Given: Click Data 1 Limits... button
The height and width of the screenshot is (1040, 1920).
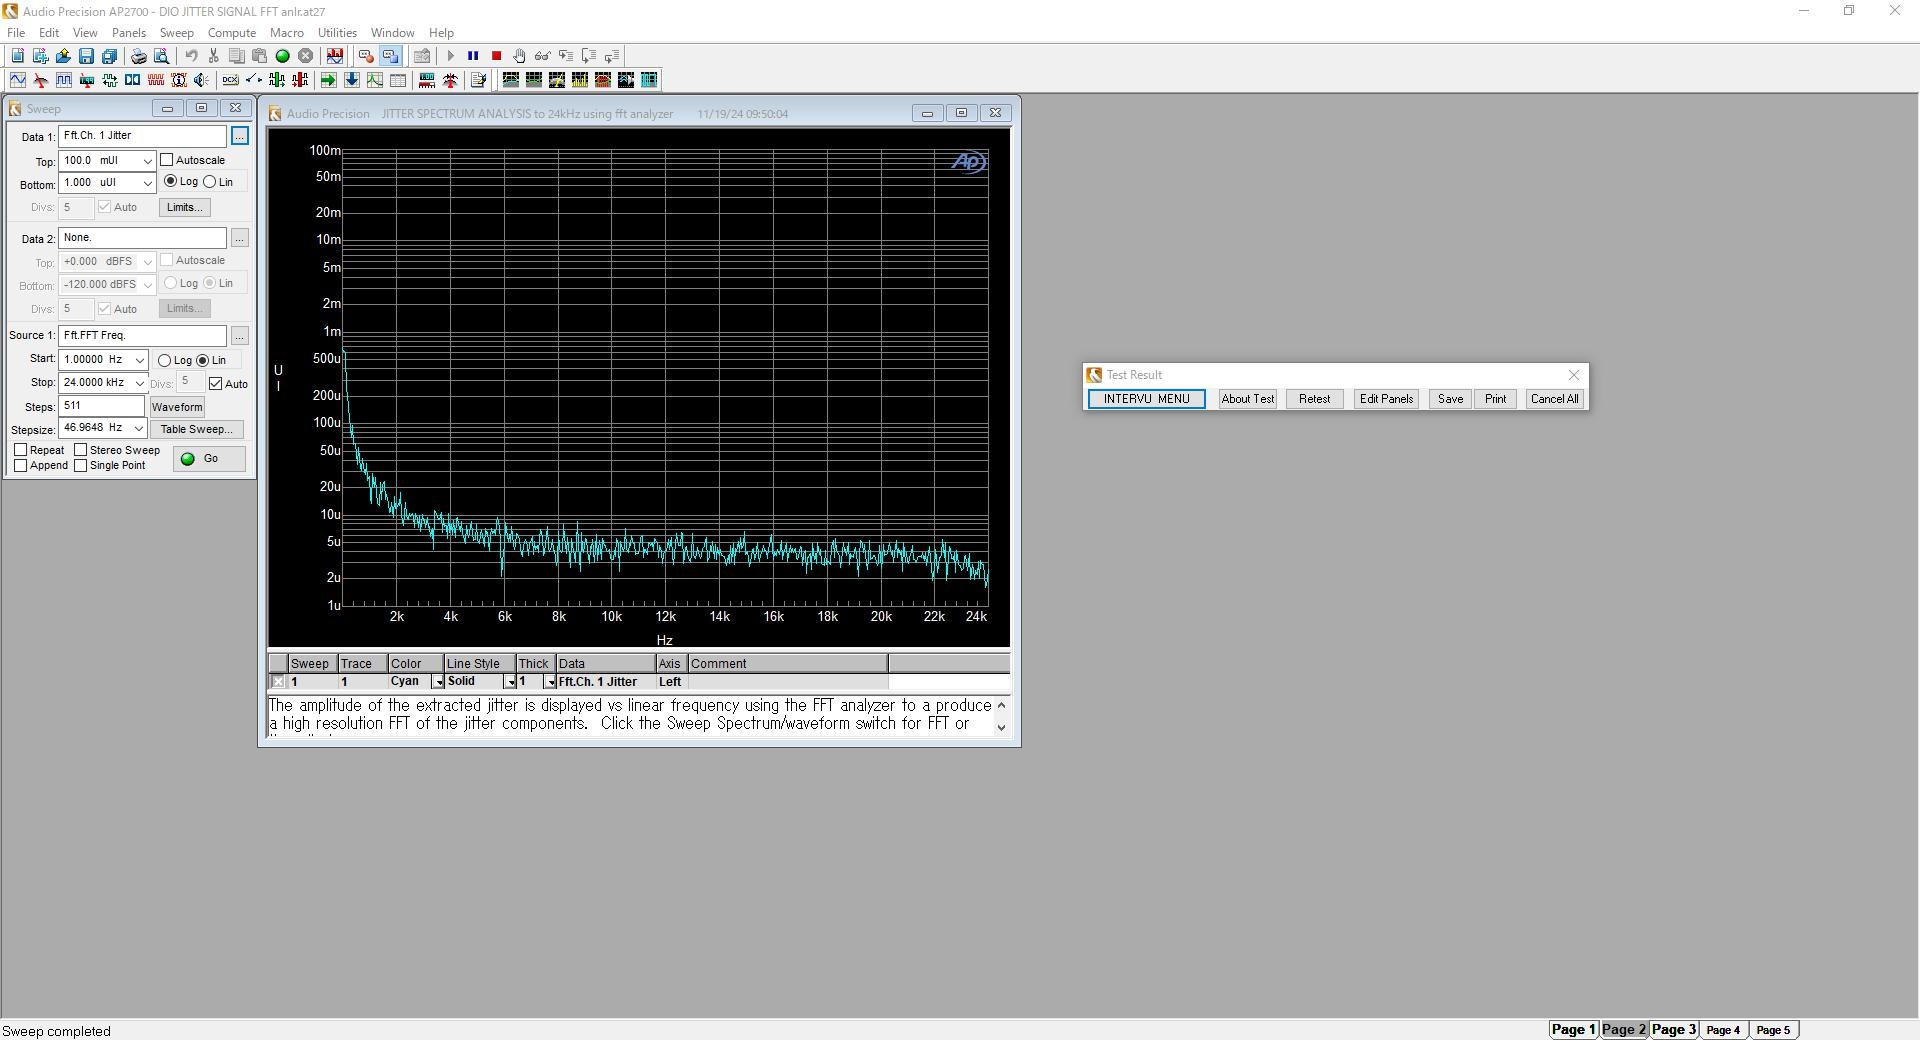Looking at the screenshot, I should (185, 207).
